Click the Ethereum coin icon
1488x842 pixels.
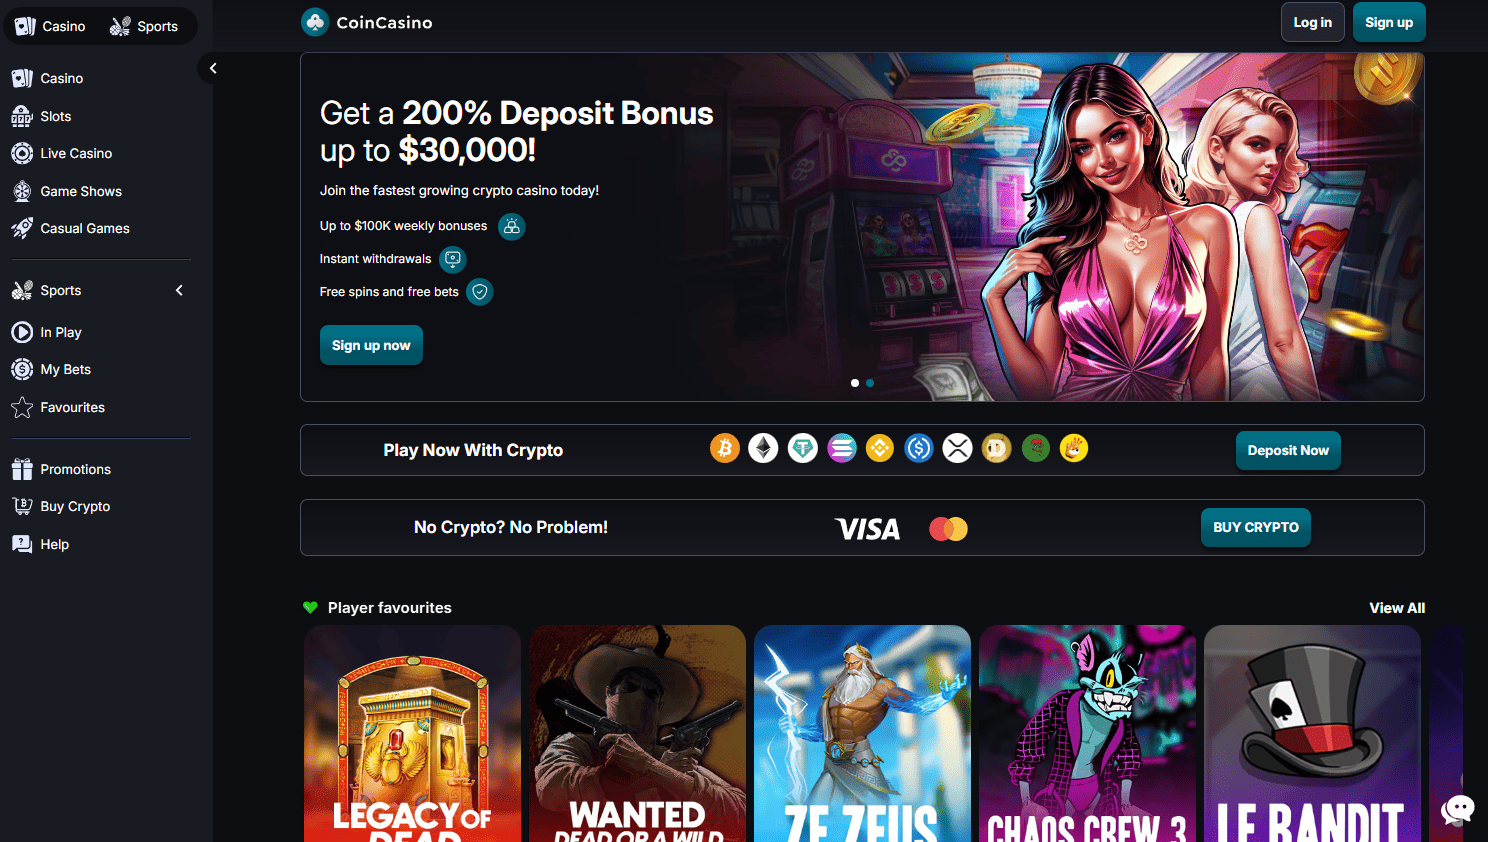point(764,448)
